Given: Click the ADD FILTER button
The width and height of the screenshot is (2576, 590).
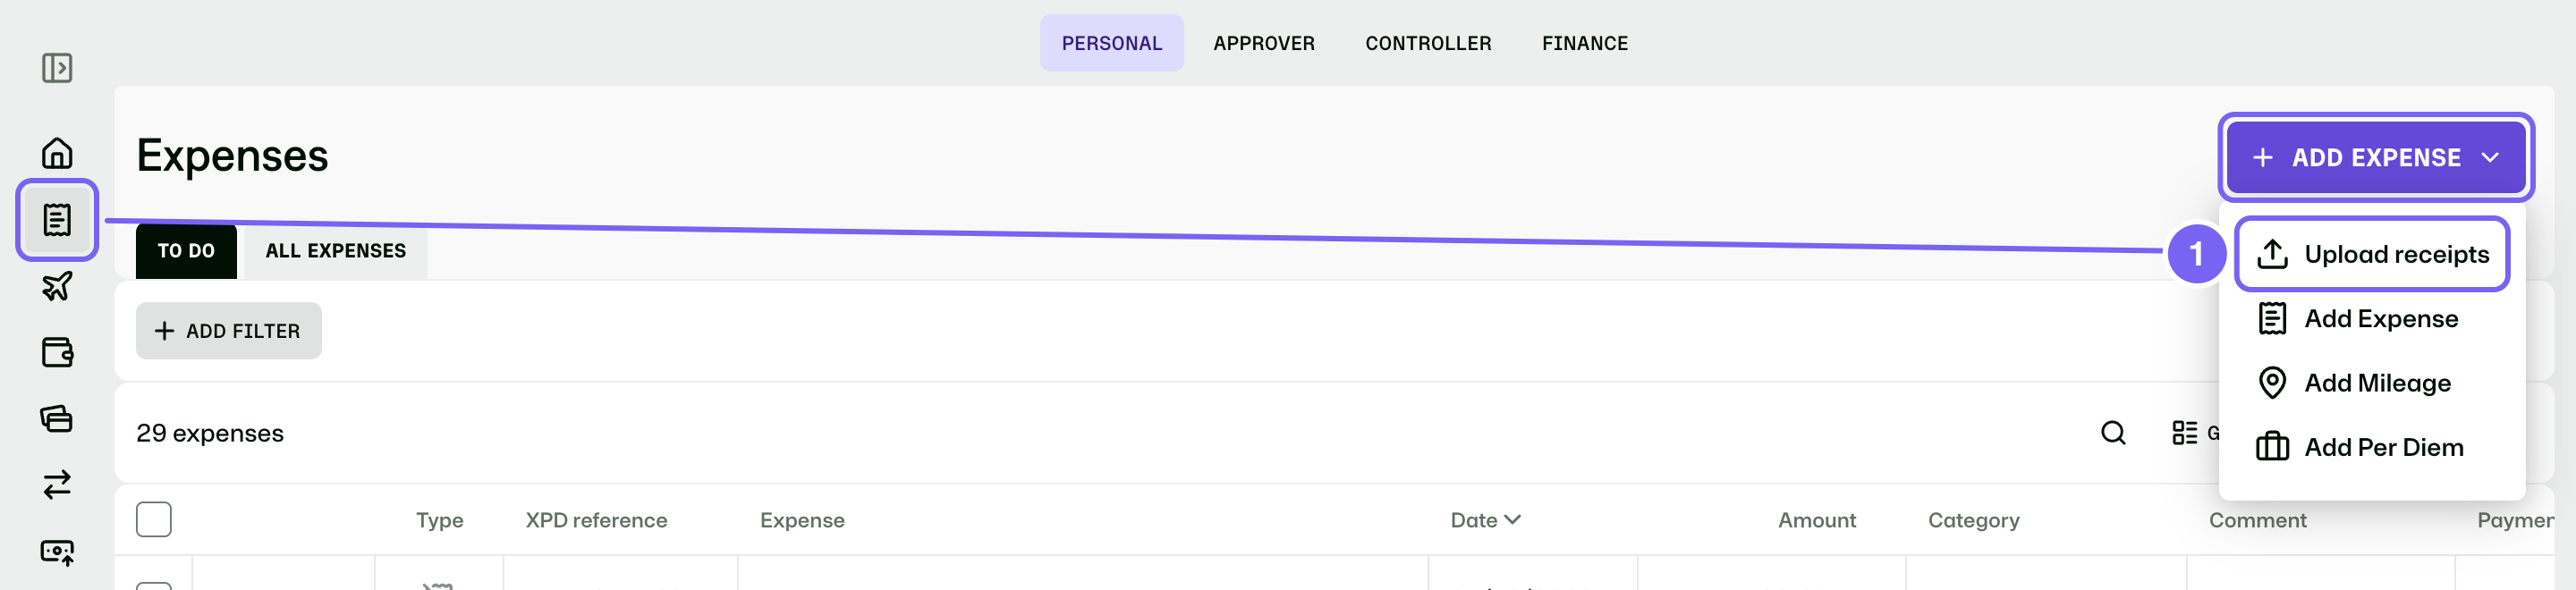Looking at the screenshot, I should (229, 331).
